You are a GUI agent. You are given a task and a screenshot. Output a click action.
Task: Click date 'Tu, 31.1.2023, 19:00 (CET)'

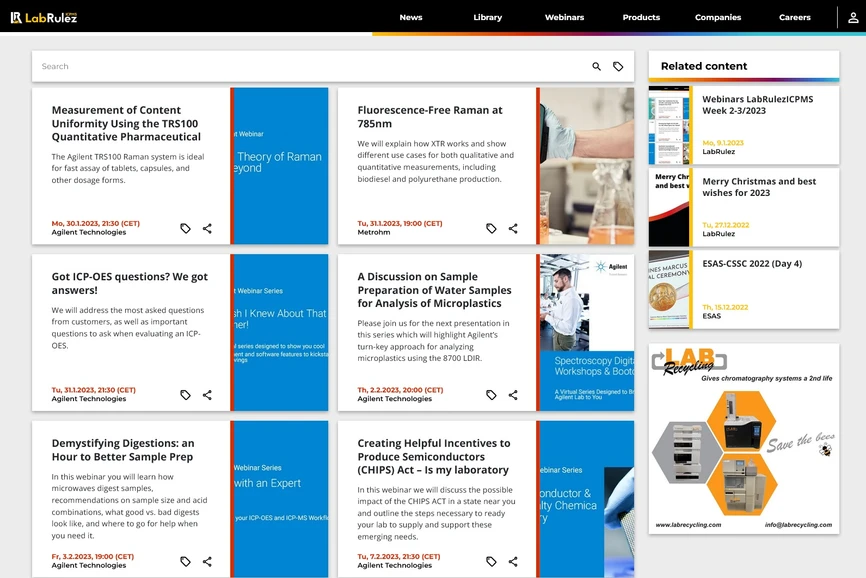(x=400, y=224)
